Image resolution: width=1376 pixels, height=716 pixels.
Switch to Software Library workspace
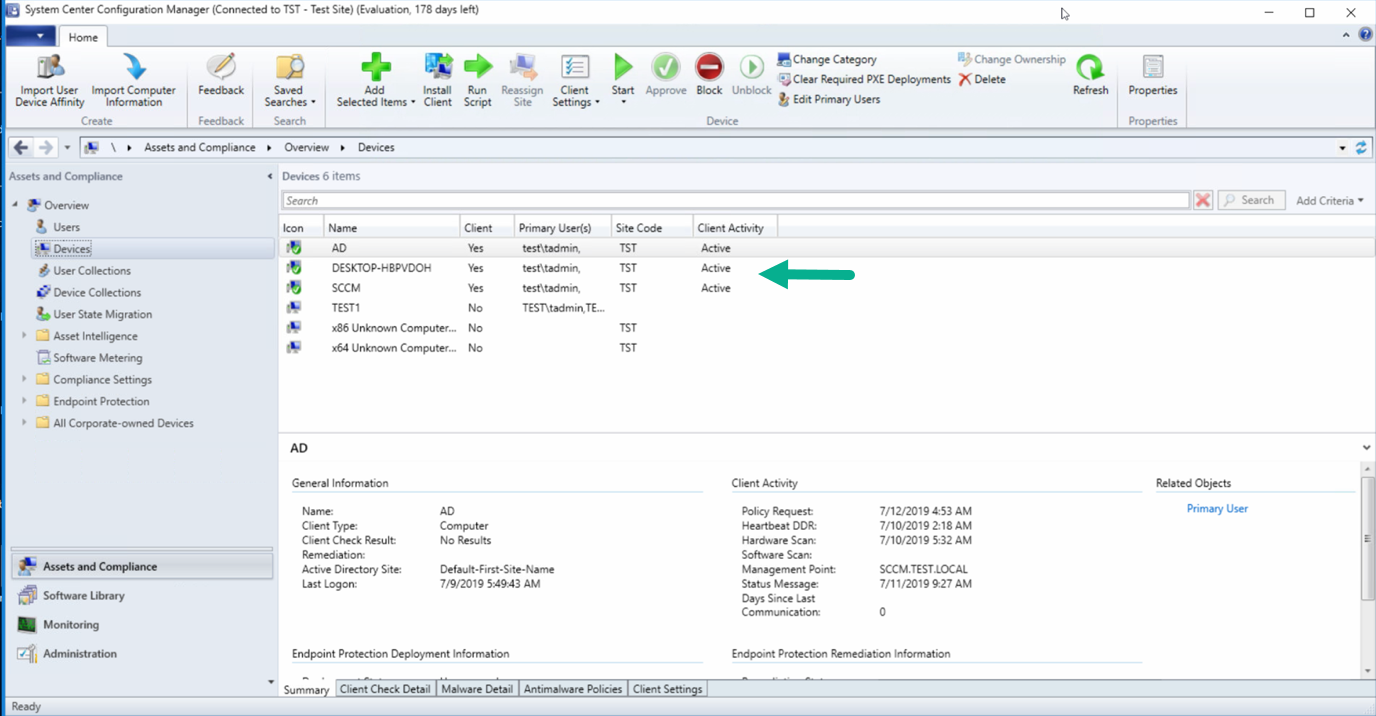pyautogui.click(x=141, y=595)
